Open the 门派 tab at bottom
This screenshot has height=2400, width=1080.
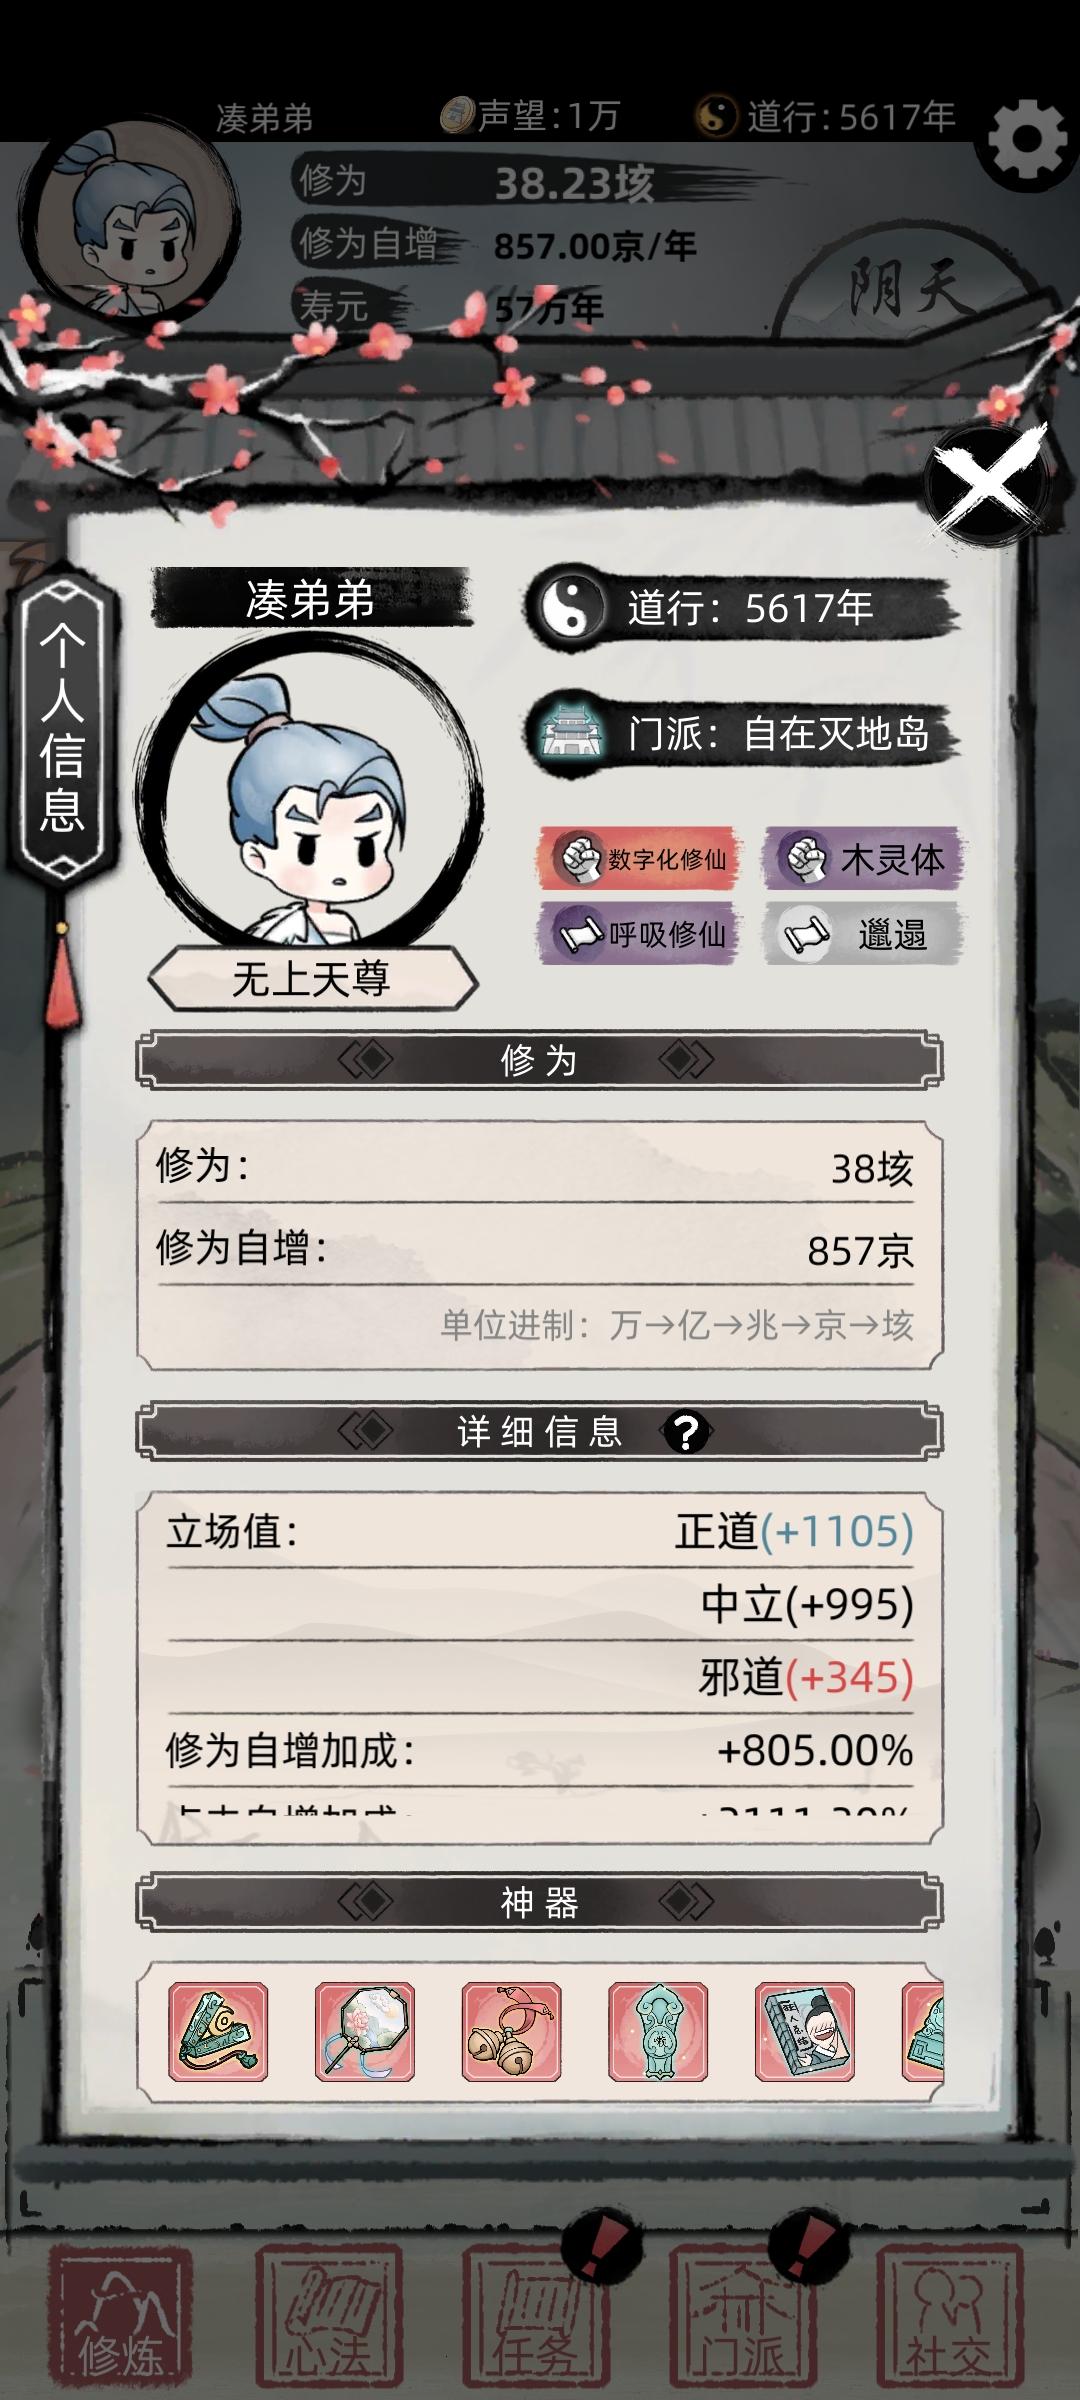pyautogui.click(x=742, y=2315)
